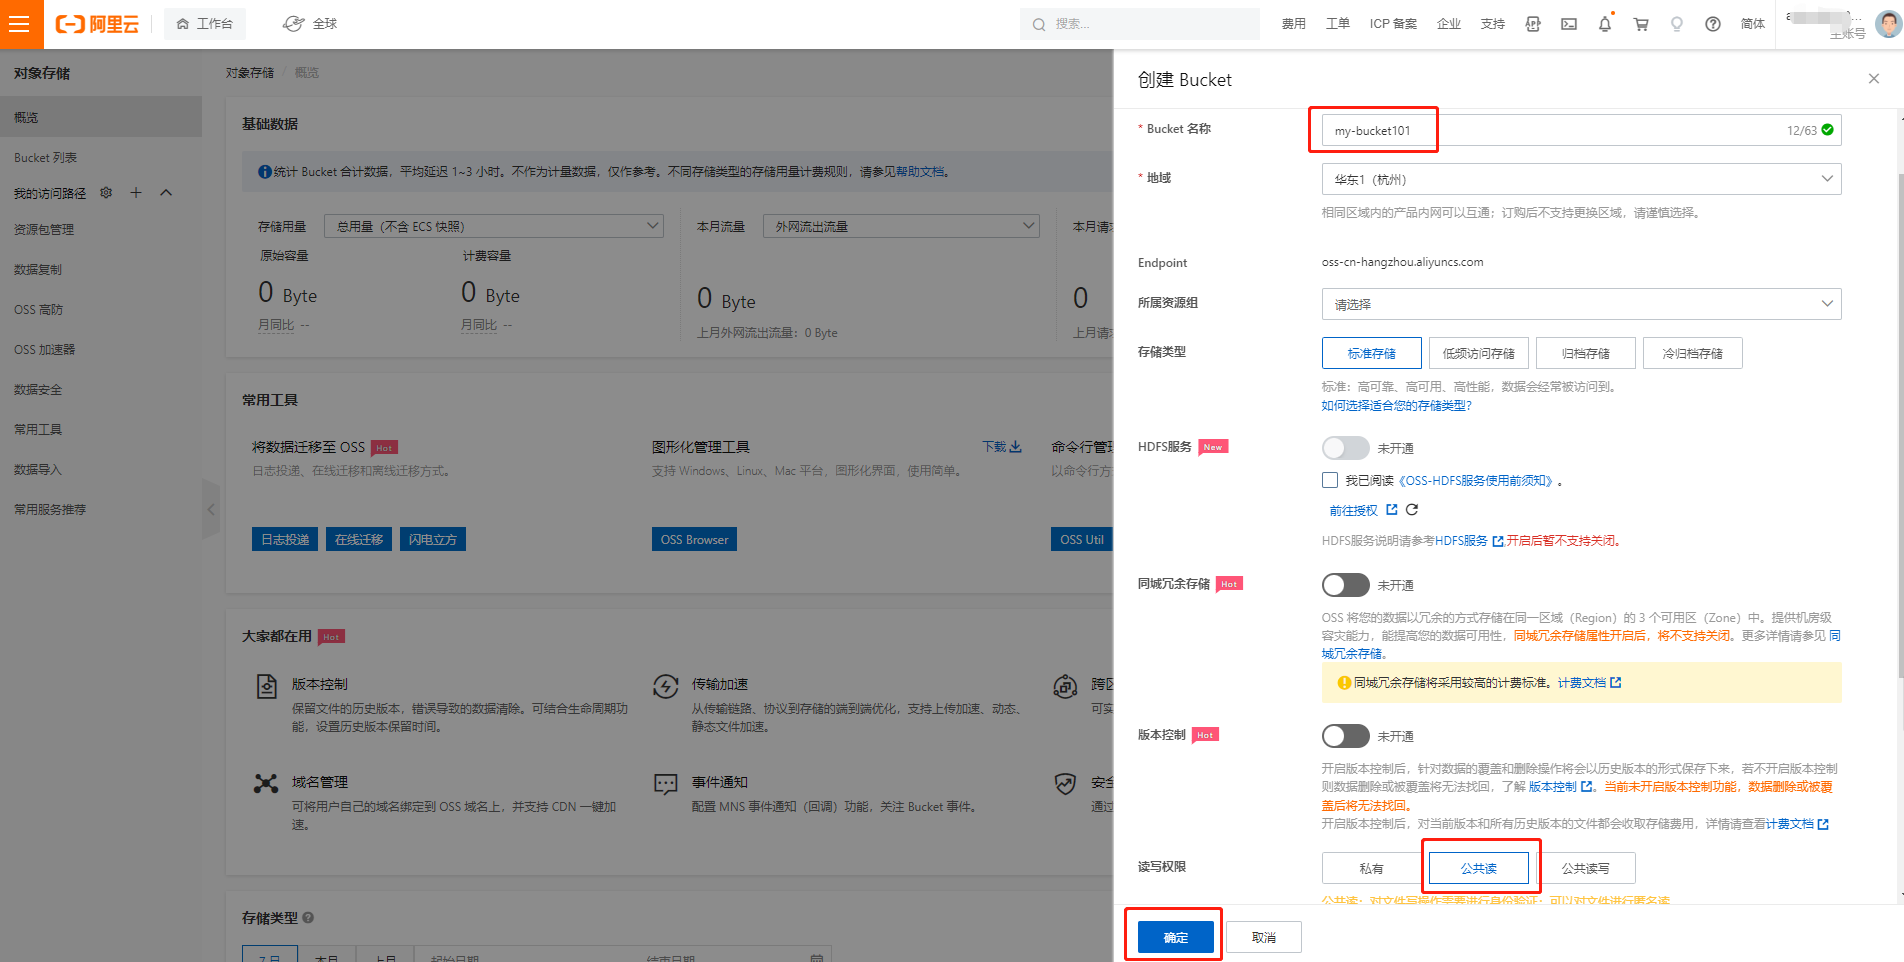Open the 所属资源组 dropdown
This screenshot has height=962, width=1904.
coord(1581,304)
